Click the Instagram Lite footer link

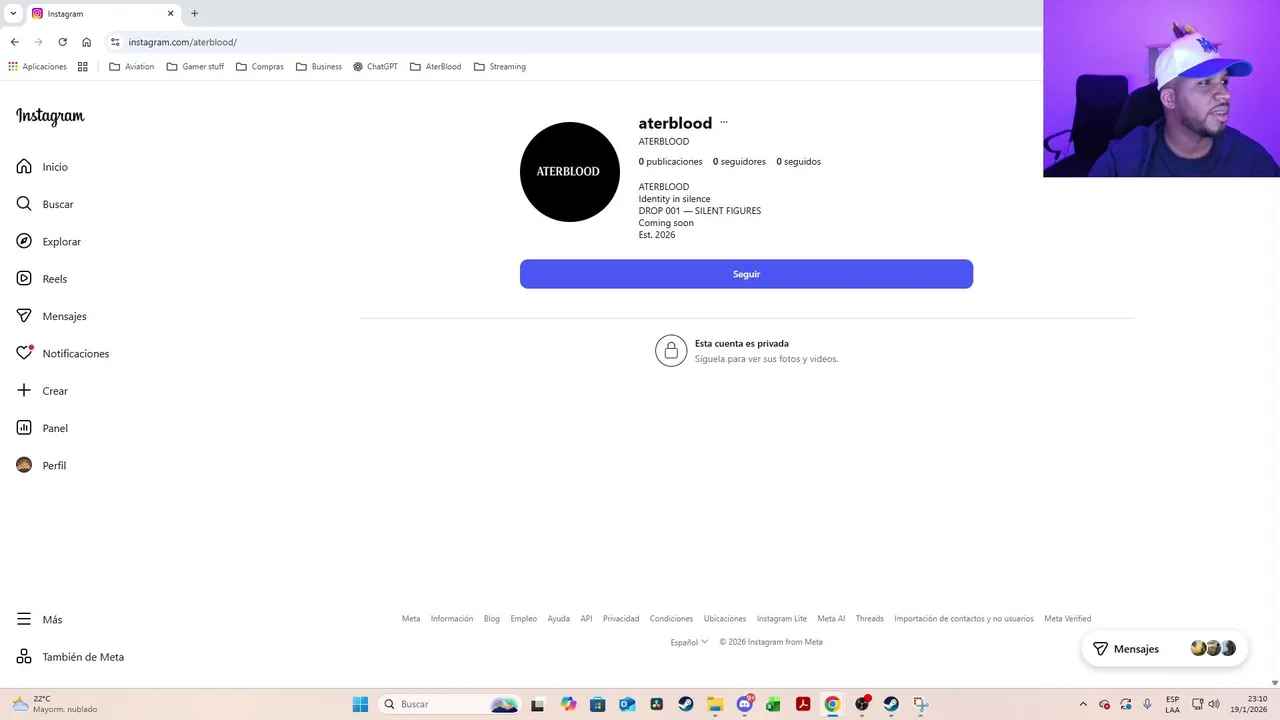[782, 619]
